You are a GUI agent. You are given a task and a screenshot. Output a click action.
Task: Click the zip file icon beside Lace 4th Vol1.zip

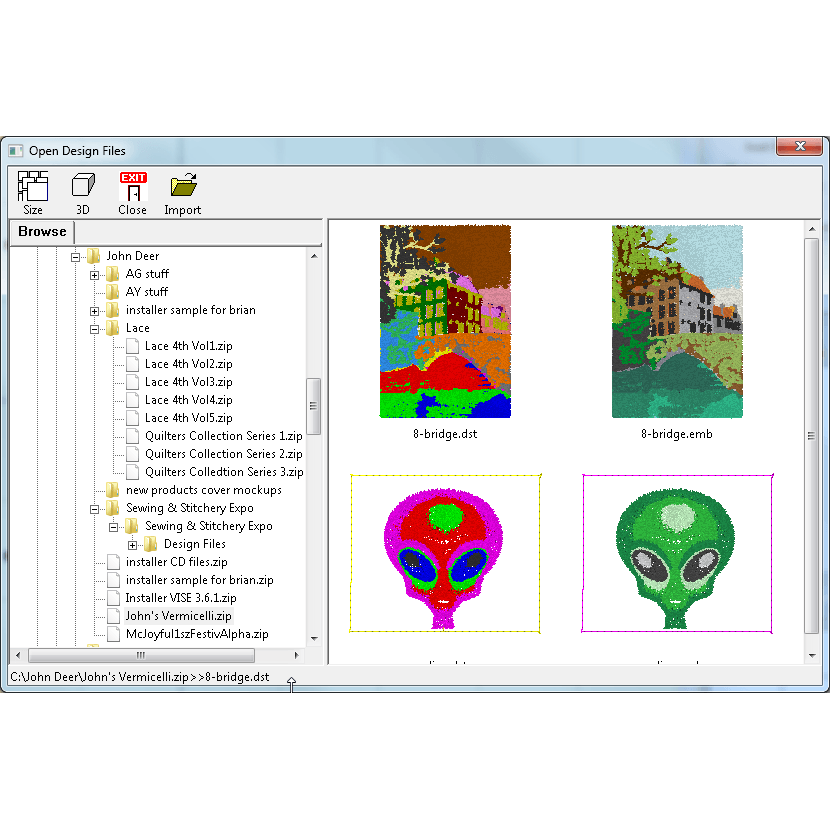coord(131,346)
